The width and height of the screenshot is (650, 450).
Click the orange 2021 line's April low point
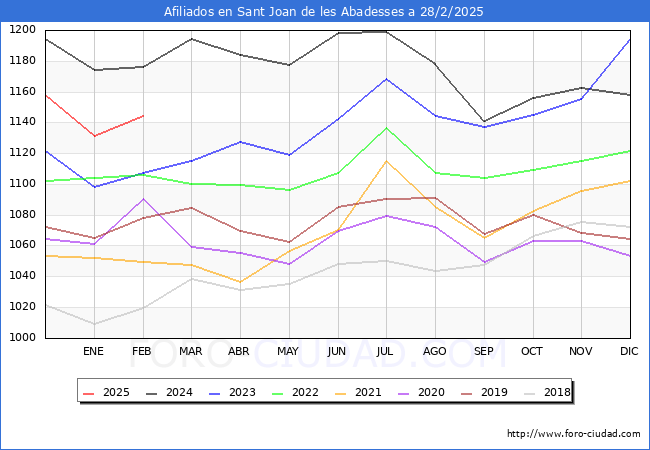point(240,282)
